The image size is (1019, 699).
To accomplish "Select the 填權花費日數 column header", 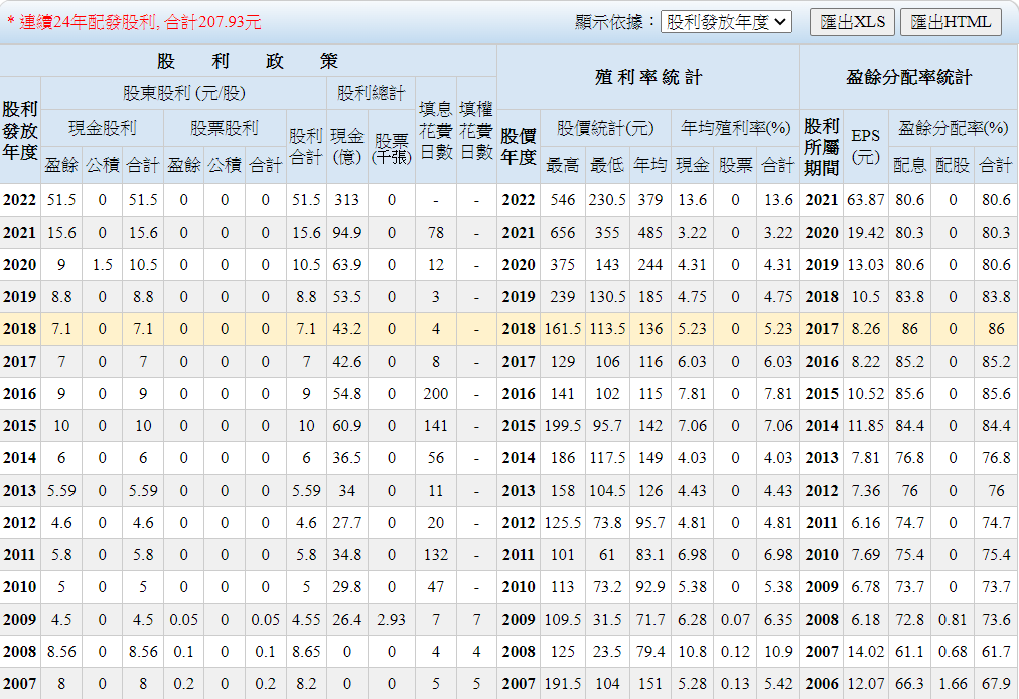I will 476,130.
